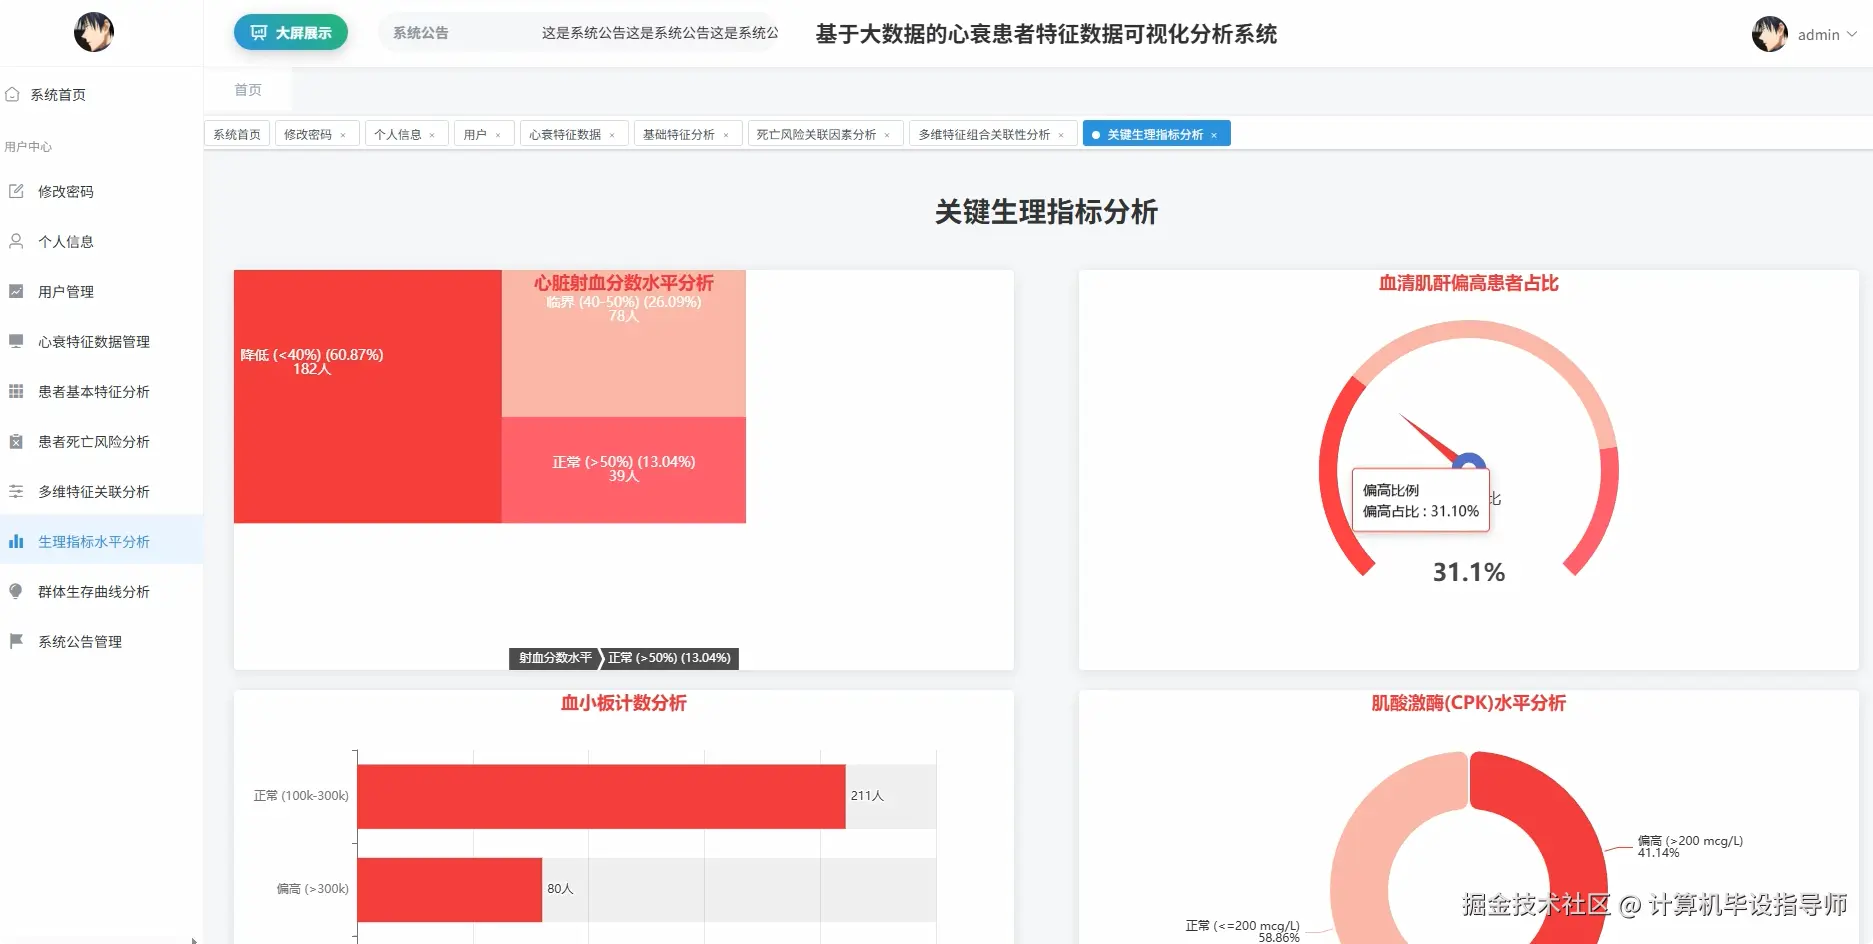Screen dimensions: 1873x944
Task: Open 患者死亡风险分析 in the sidebar
Action: click(101, 441)
